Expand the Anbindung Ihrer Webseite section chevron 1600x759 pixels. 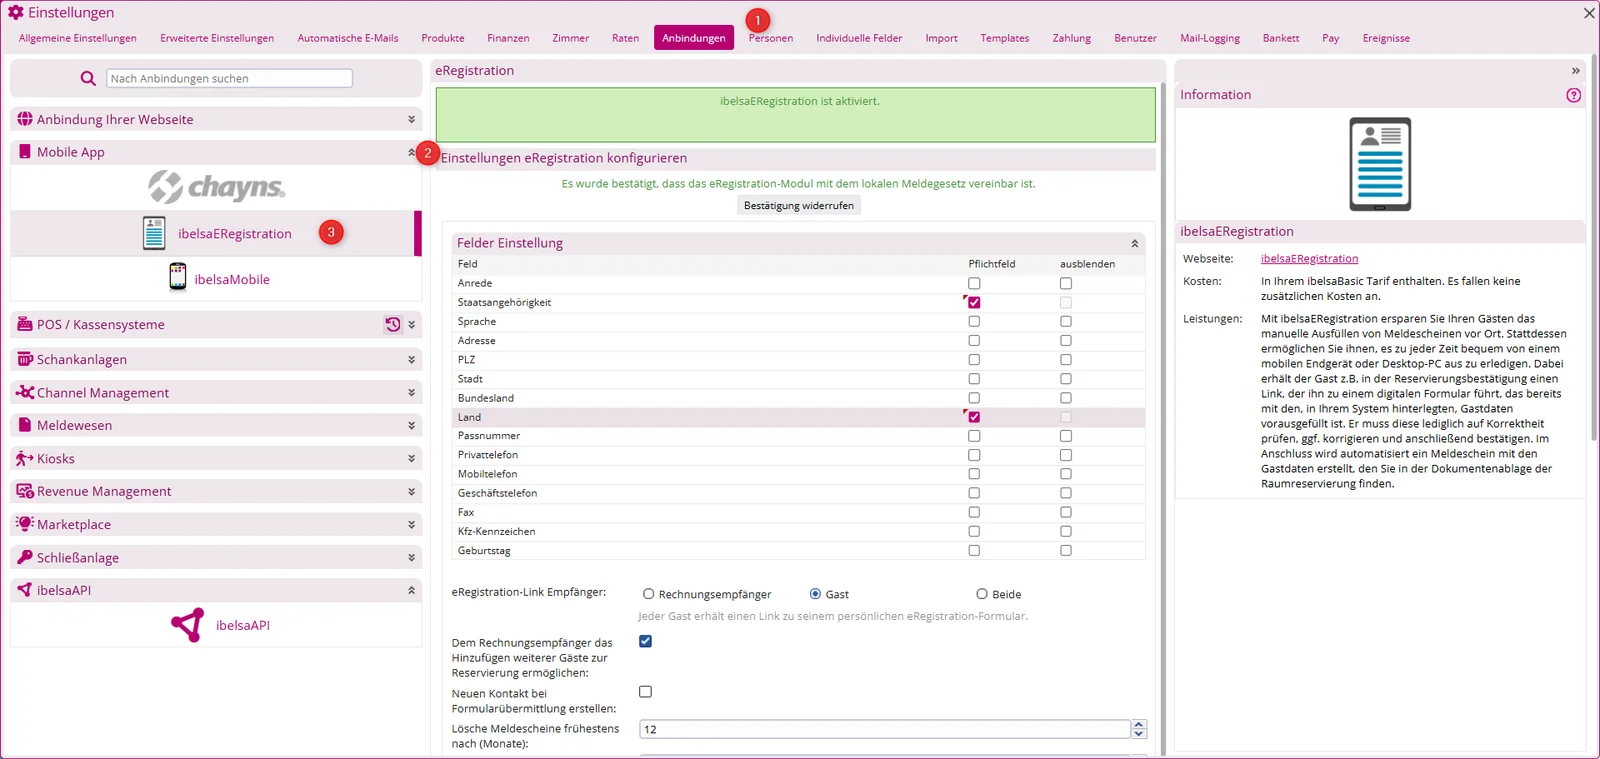411,119
